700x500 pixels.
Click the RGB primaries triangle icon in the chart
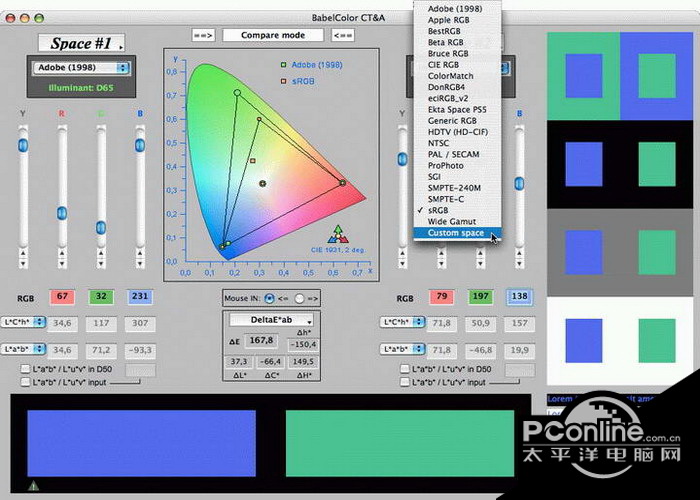coord(338,234)
